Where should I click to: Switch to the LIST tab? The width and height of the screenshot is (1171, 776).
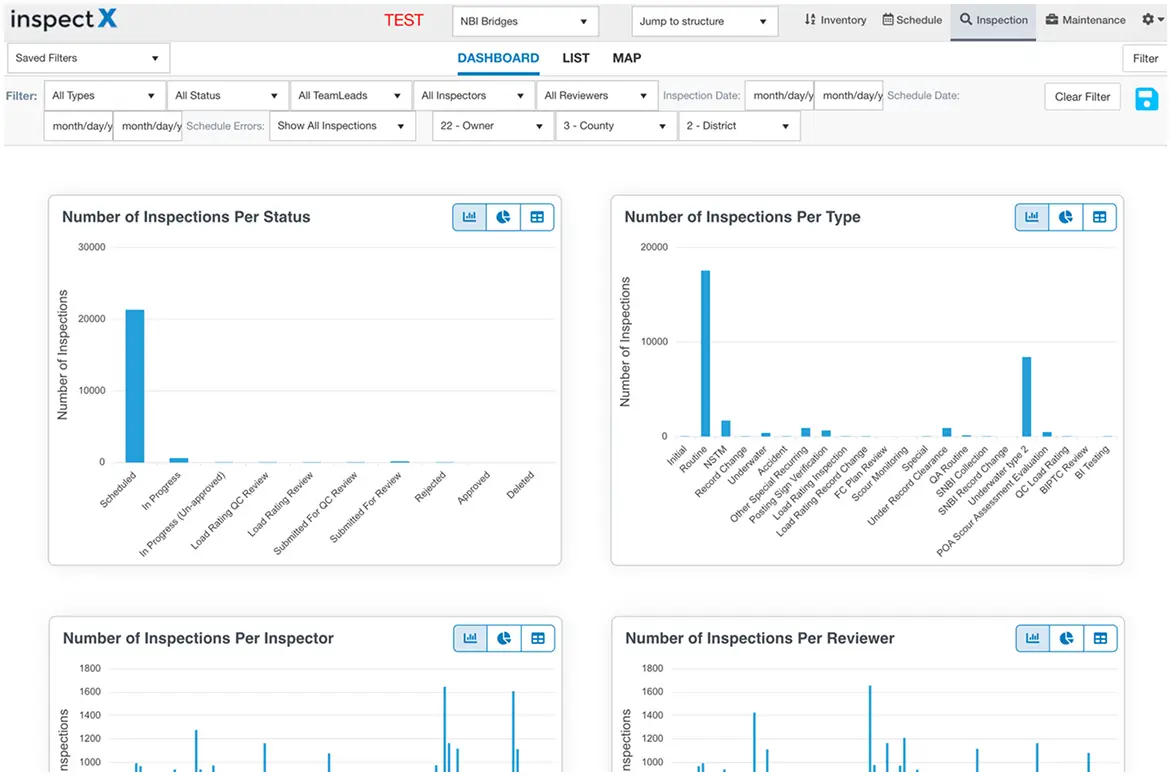pyautogui.click(x=575, y=58)
